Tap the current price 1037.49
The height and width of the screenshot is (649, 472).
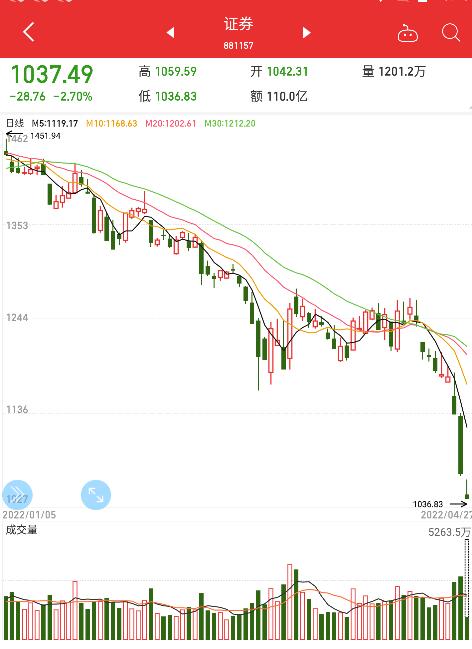(52, 75)
